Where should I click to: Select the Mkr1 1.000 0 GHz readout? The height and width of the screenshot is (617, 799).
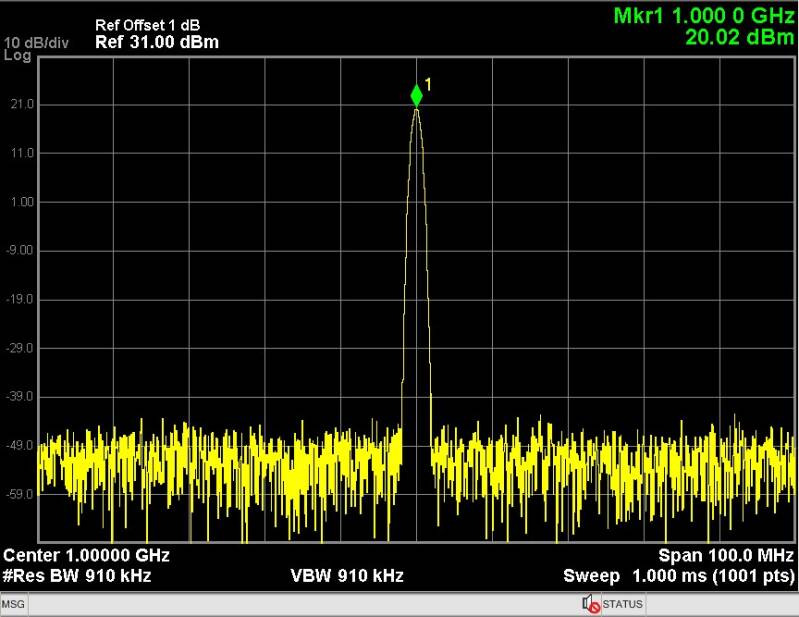point(704,17)
